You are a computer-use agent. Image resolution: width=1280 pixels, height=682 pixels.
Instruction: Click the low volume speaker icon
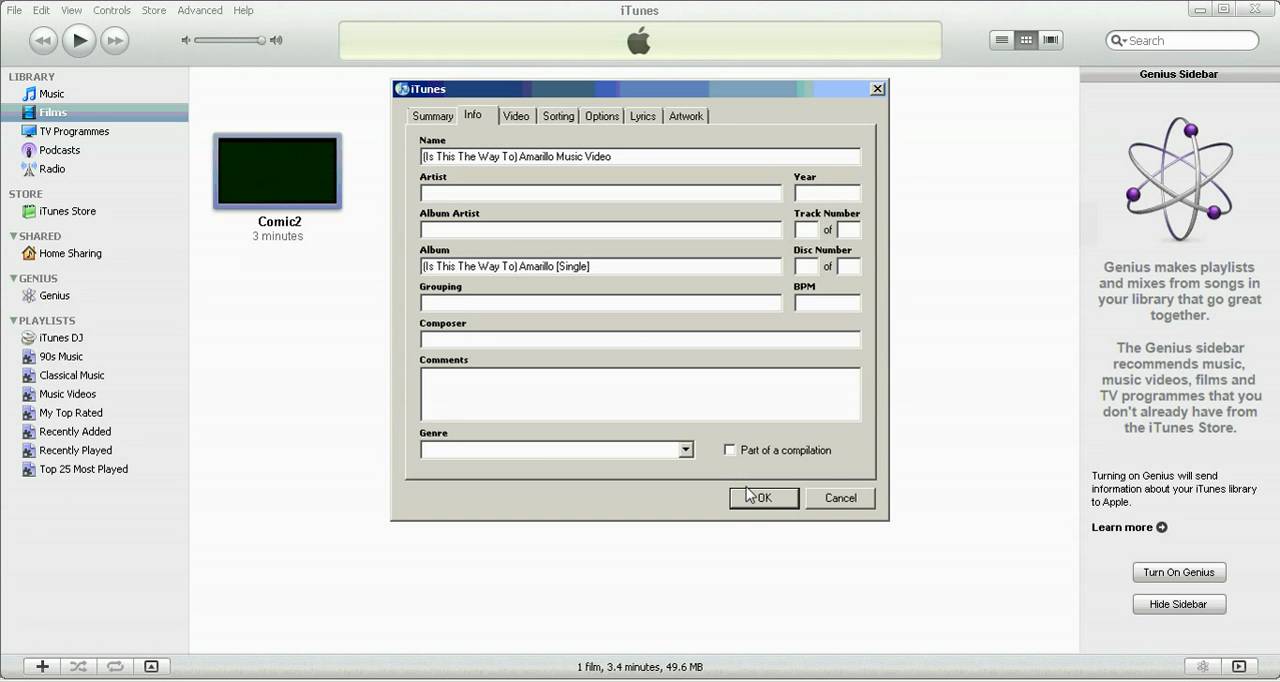point(186,40)
